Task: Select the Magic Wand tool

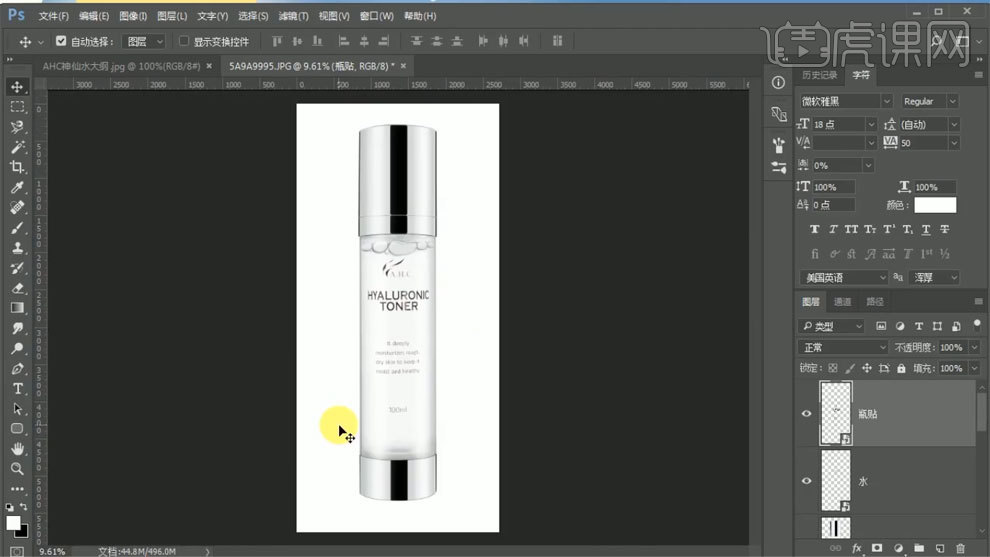Action: pos(17,147)
